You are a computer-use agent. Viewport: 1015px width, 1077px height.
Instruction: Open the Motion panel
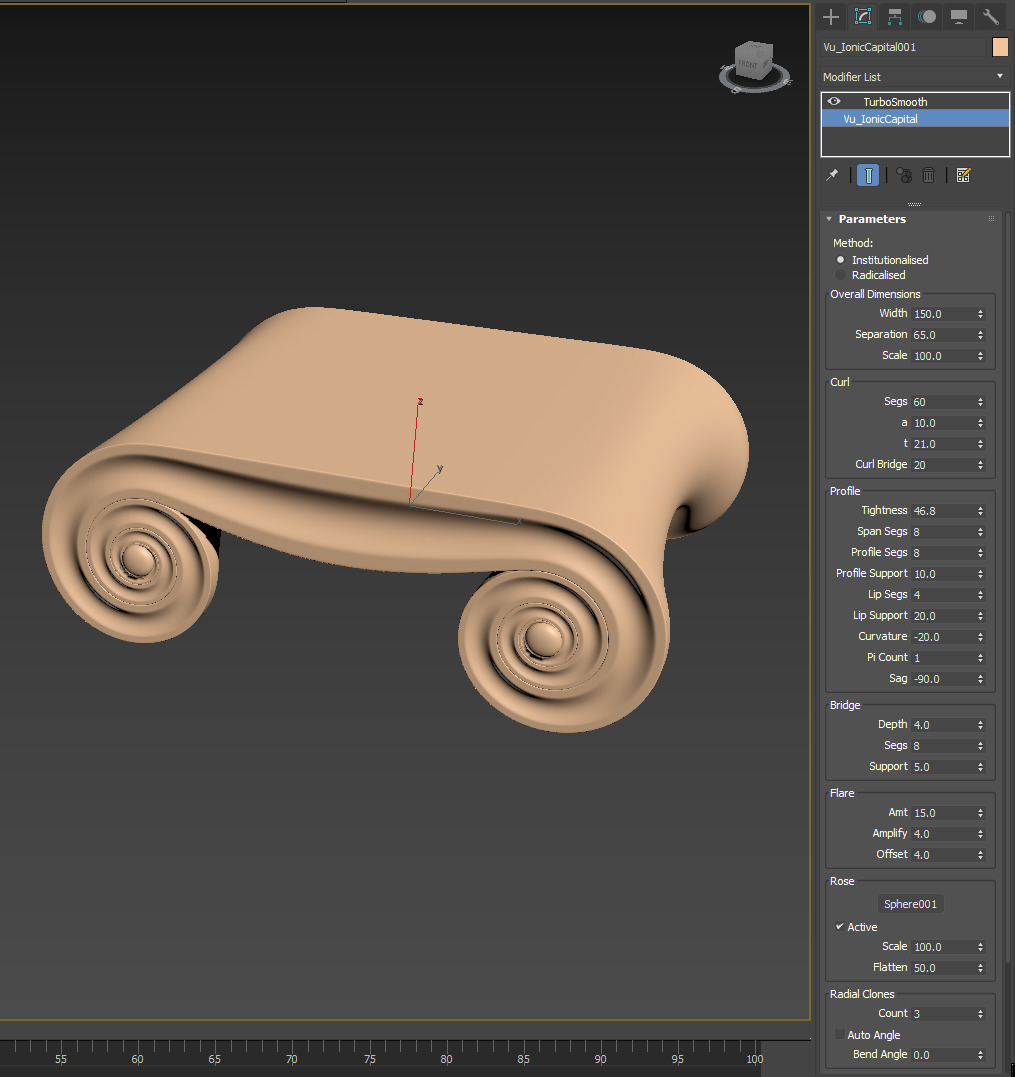pyautogui.click(x=927, y=17)
